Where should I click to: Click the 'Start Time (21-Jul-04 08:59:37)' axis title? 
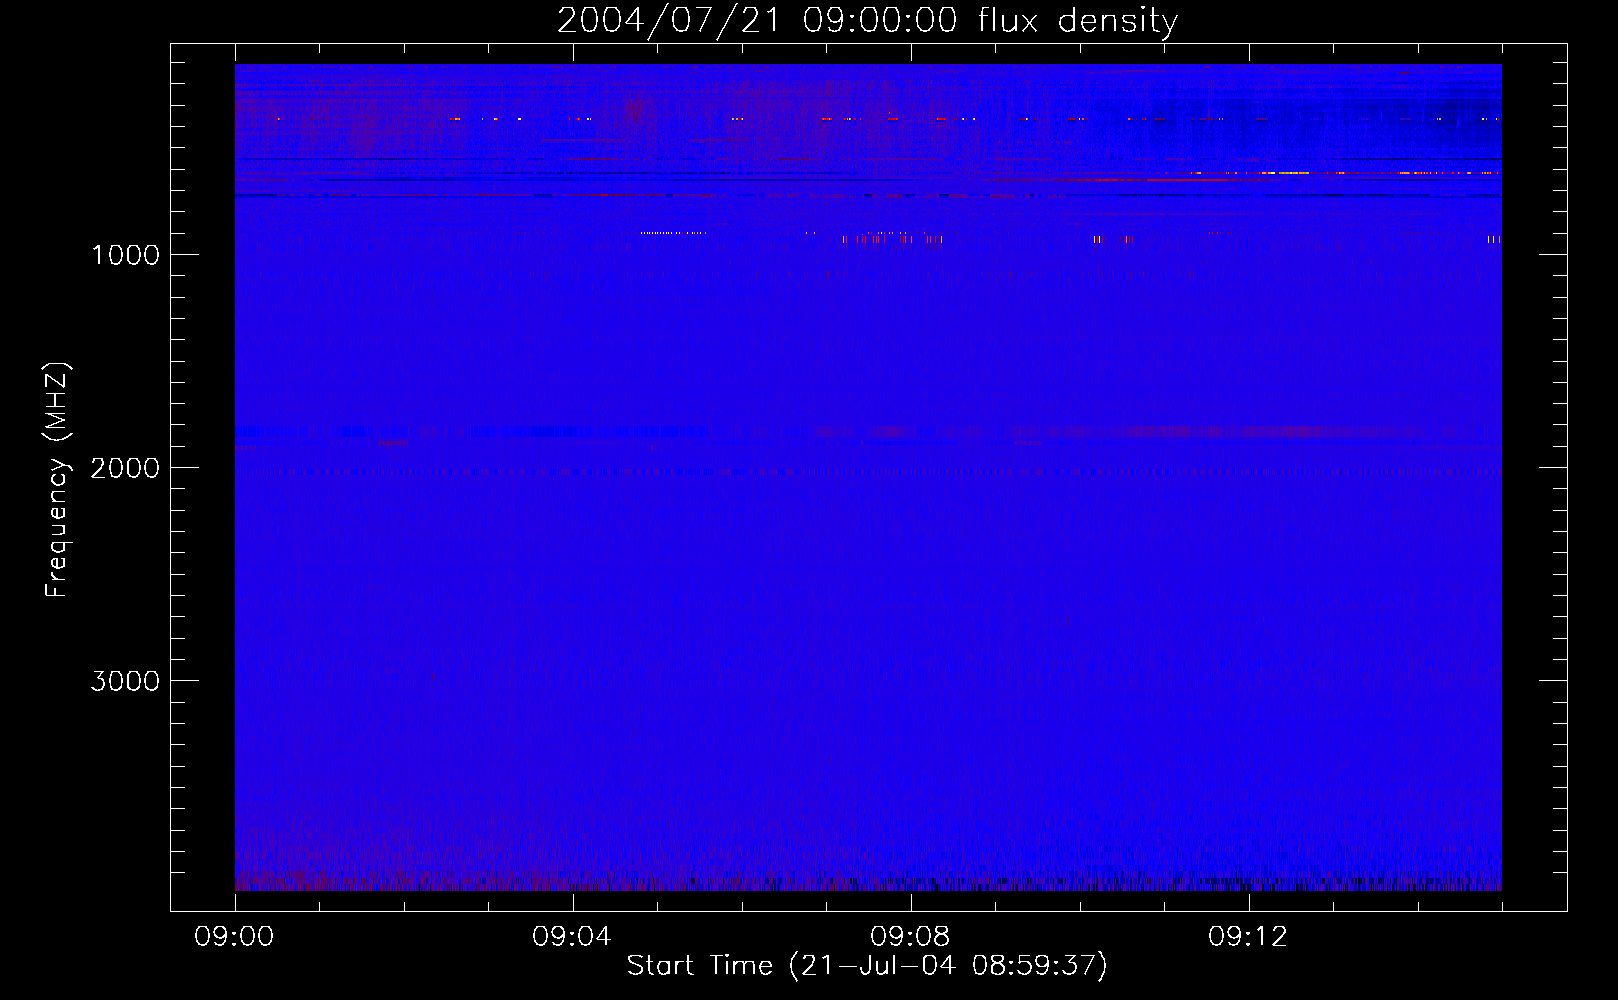click(x=867, y=966)
